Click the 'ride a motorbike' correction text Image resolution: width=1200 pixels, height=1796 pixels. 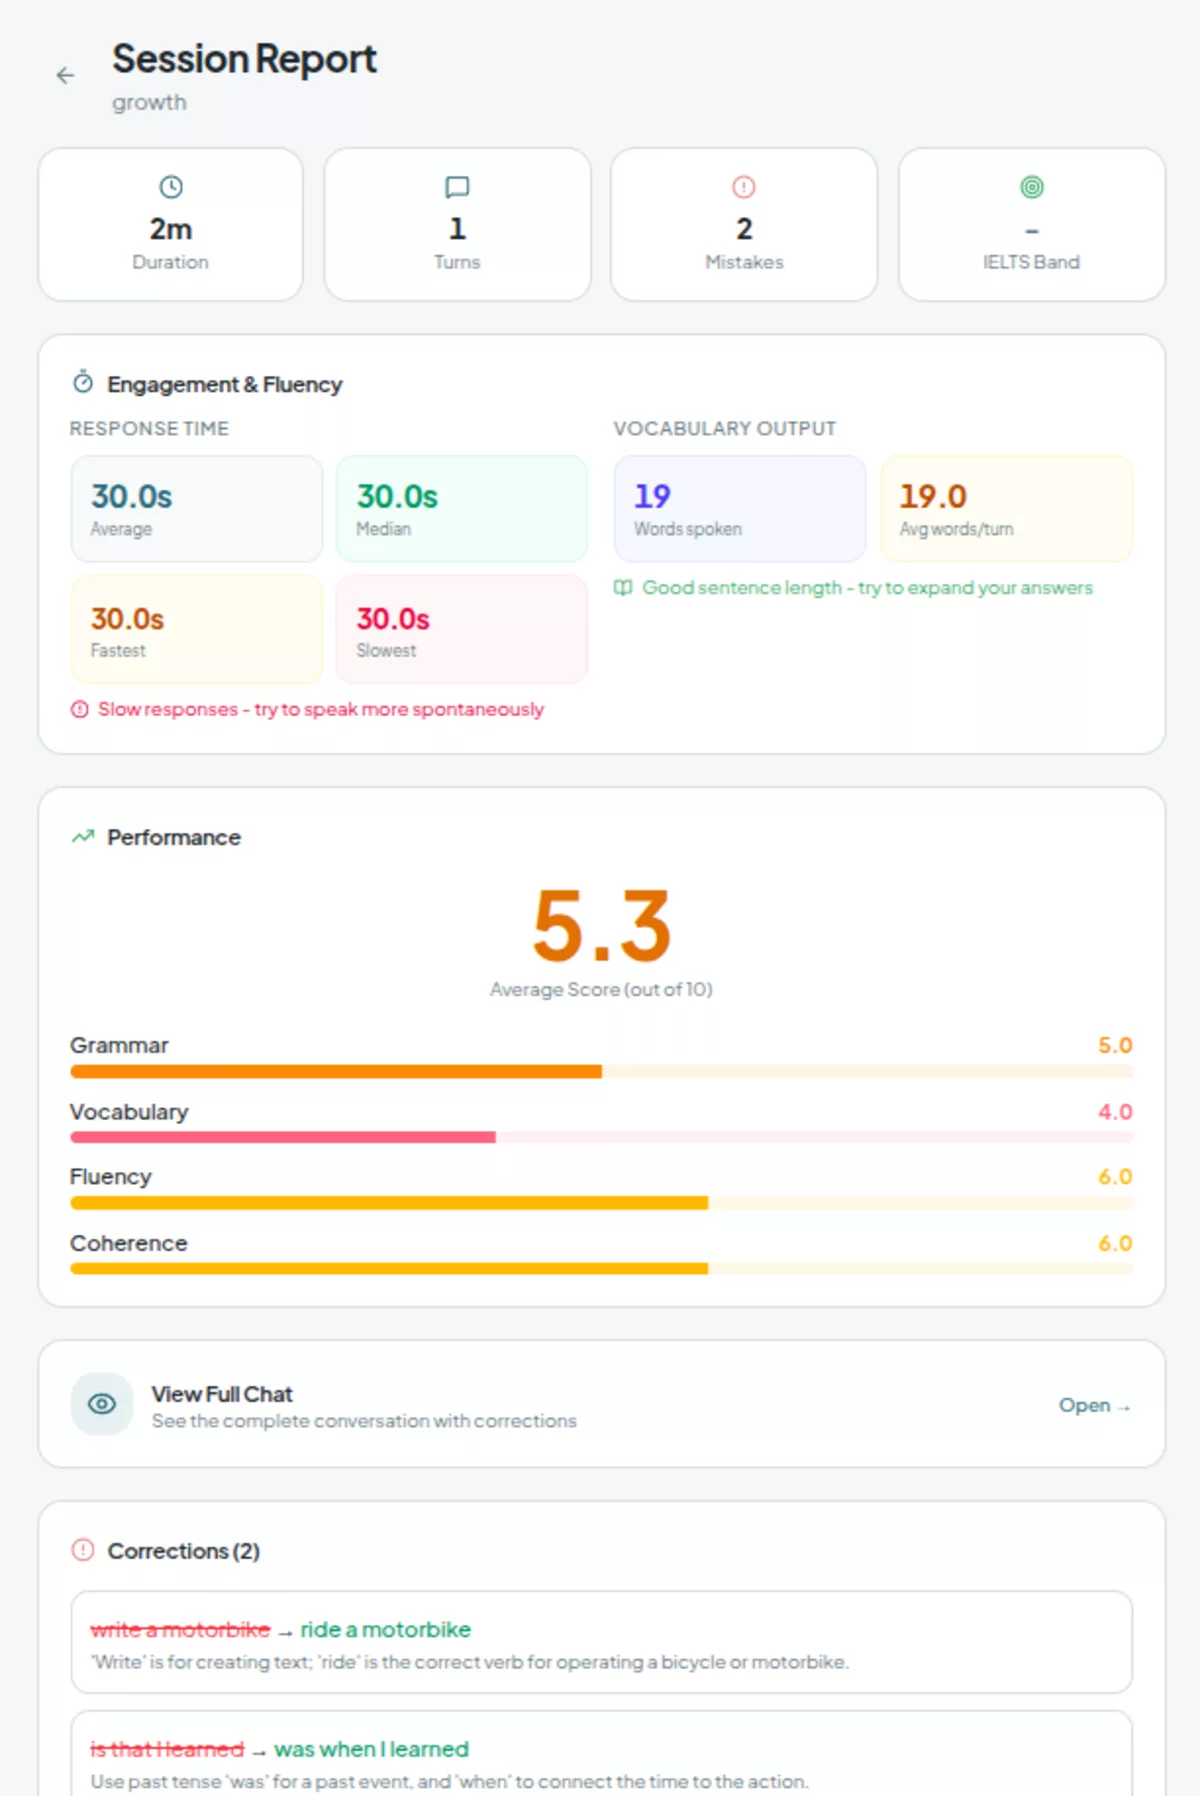point(385,1629)
